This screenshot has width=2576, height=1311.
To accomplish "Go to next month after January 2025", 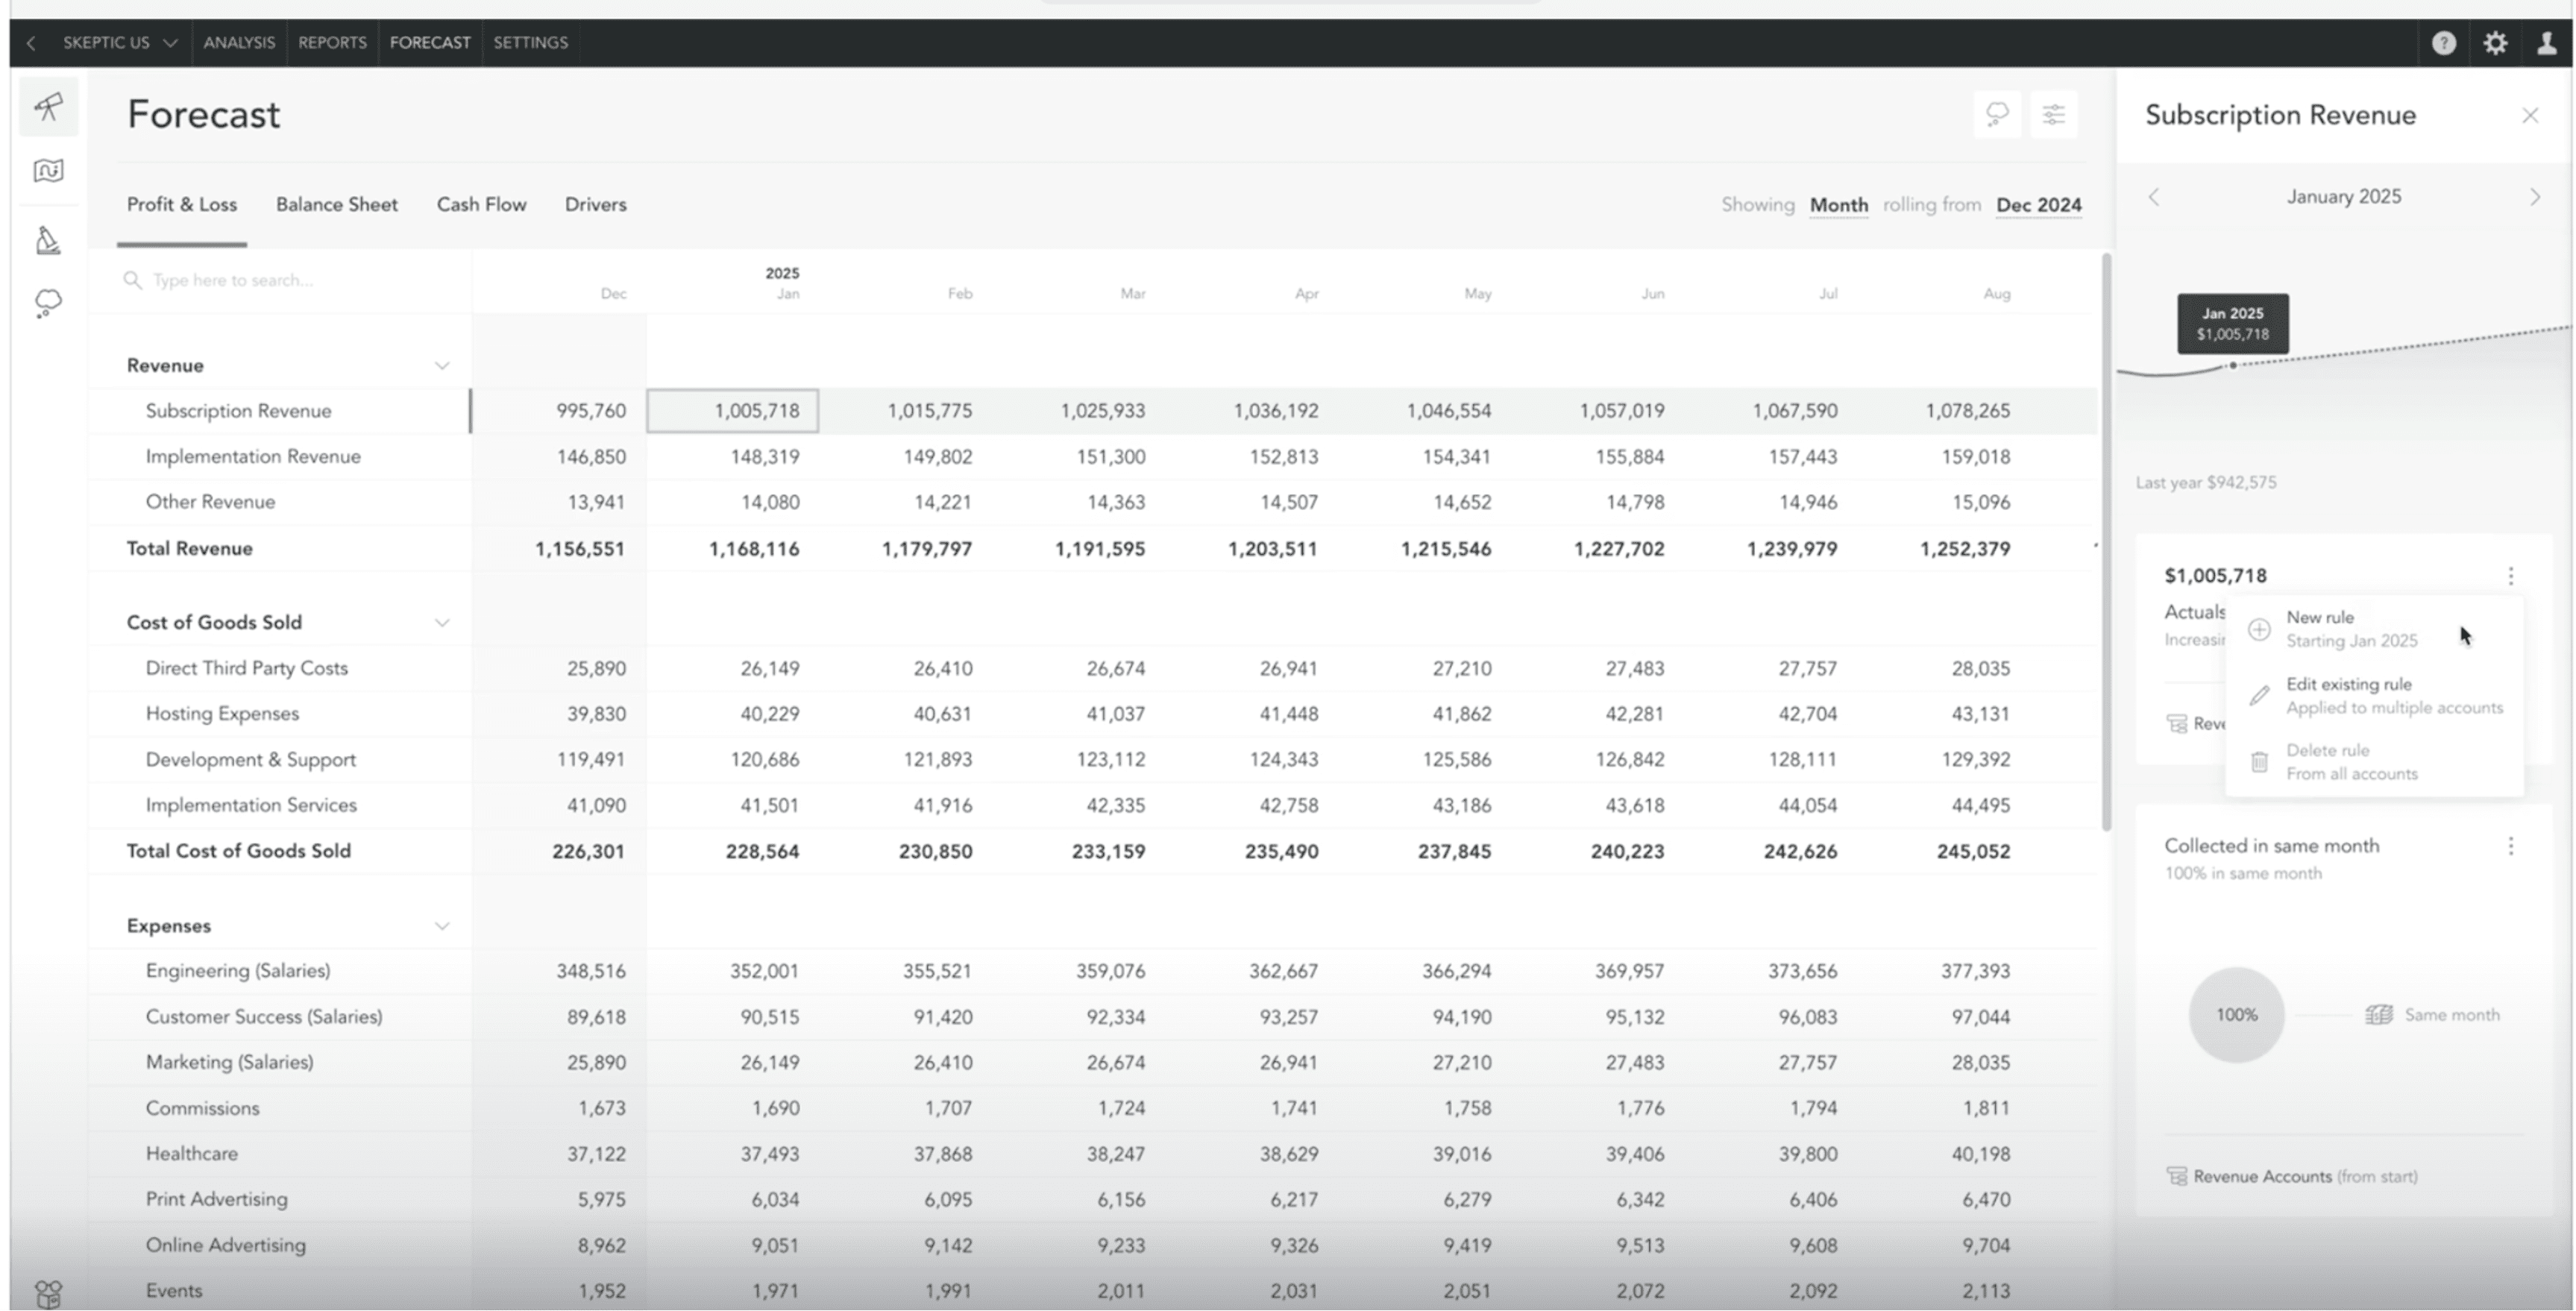I will click(2534, 197).
